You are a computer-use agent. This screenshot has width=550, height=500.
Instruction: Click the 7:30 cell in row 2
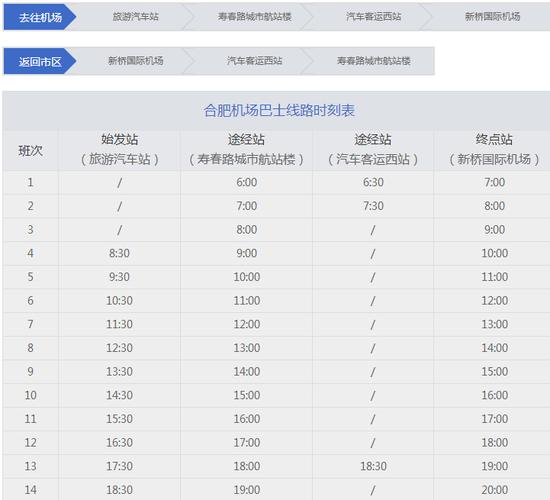tap(373, 206)
